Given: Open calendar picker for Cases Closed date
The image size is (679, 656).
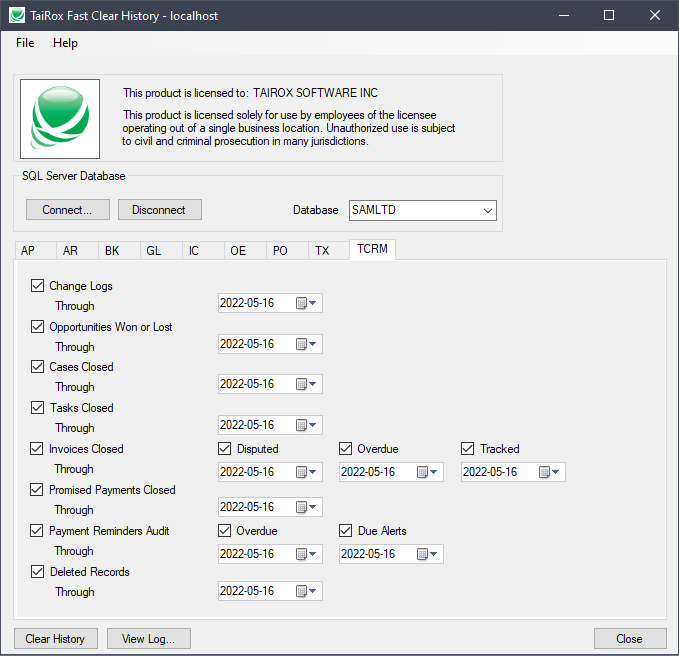Looking at the screenshot, I should pyautogui.click(x=306, y=384).
